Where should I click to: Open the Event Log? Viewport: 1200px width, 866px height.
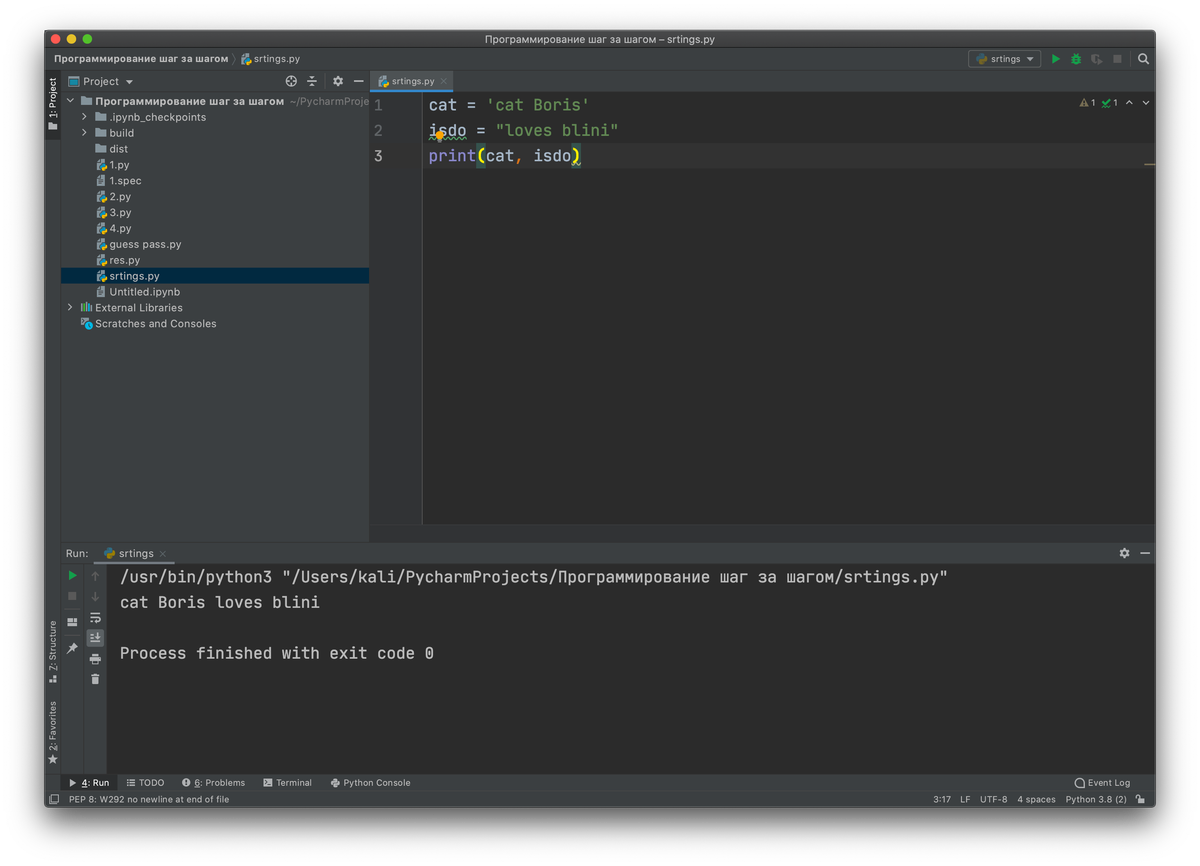click(x=1102, y=783)
